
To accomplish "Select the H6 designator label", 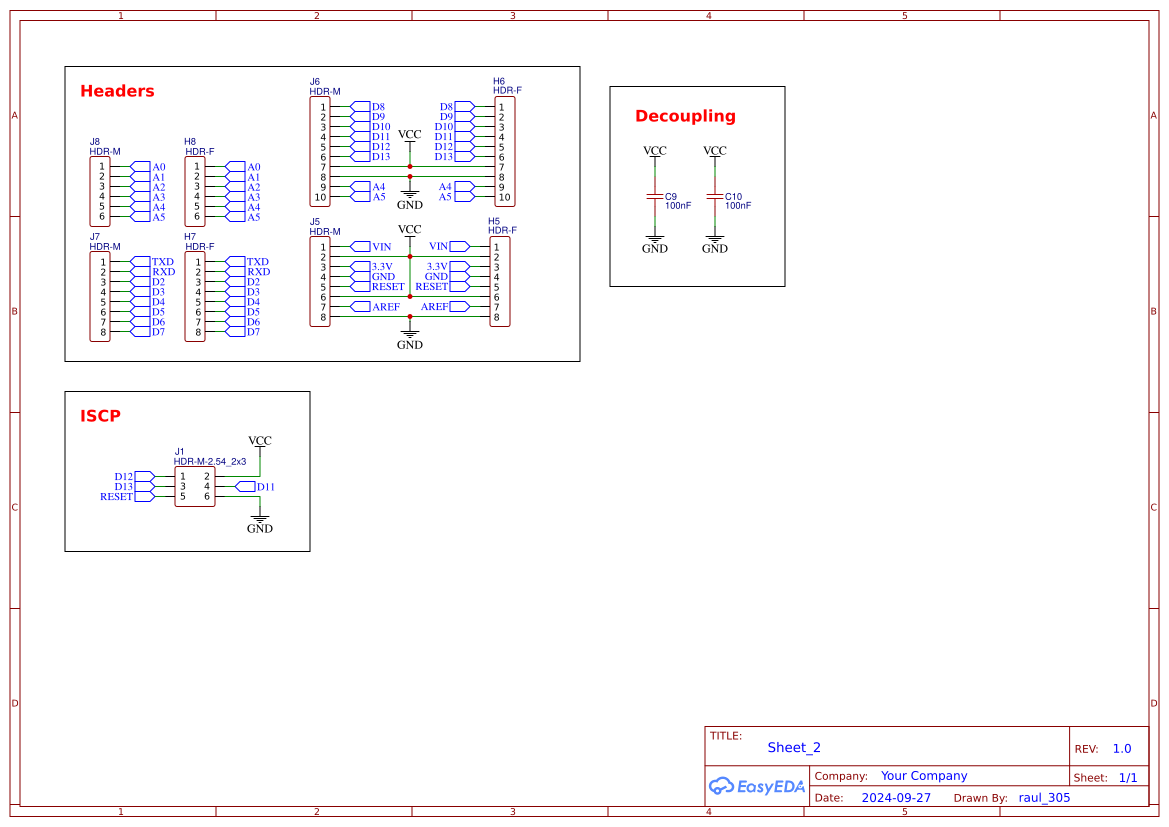I will tap(499, 81).
